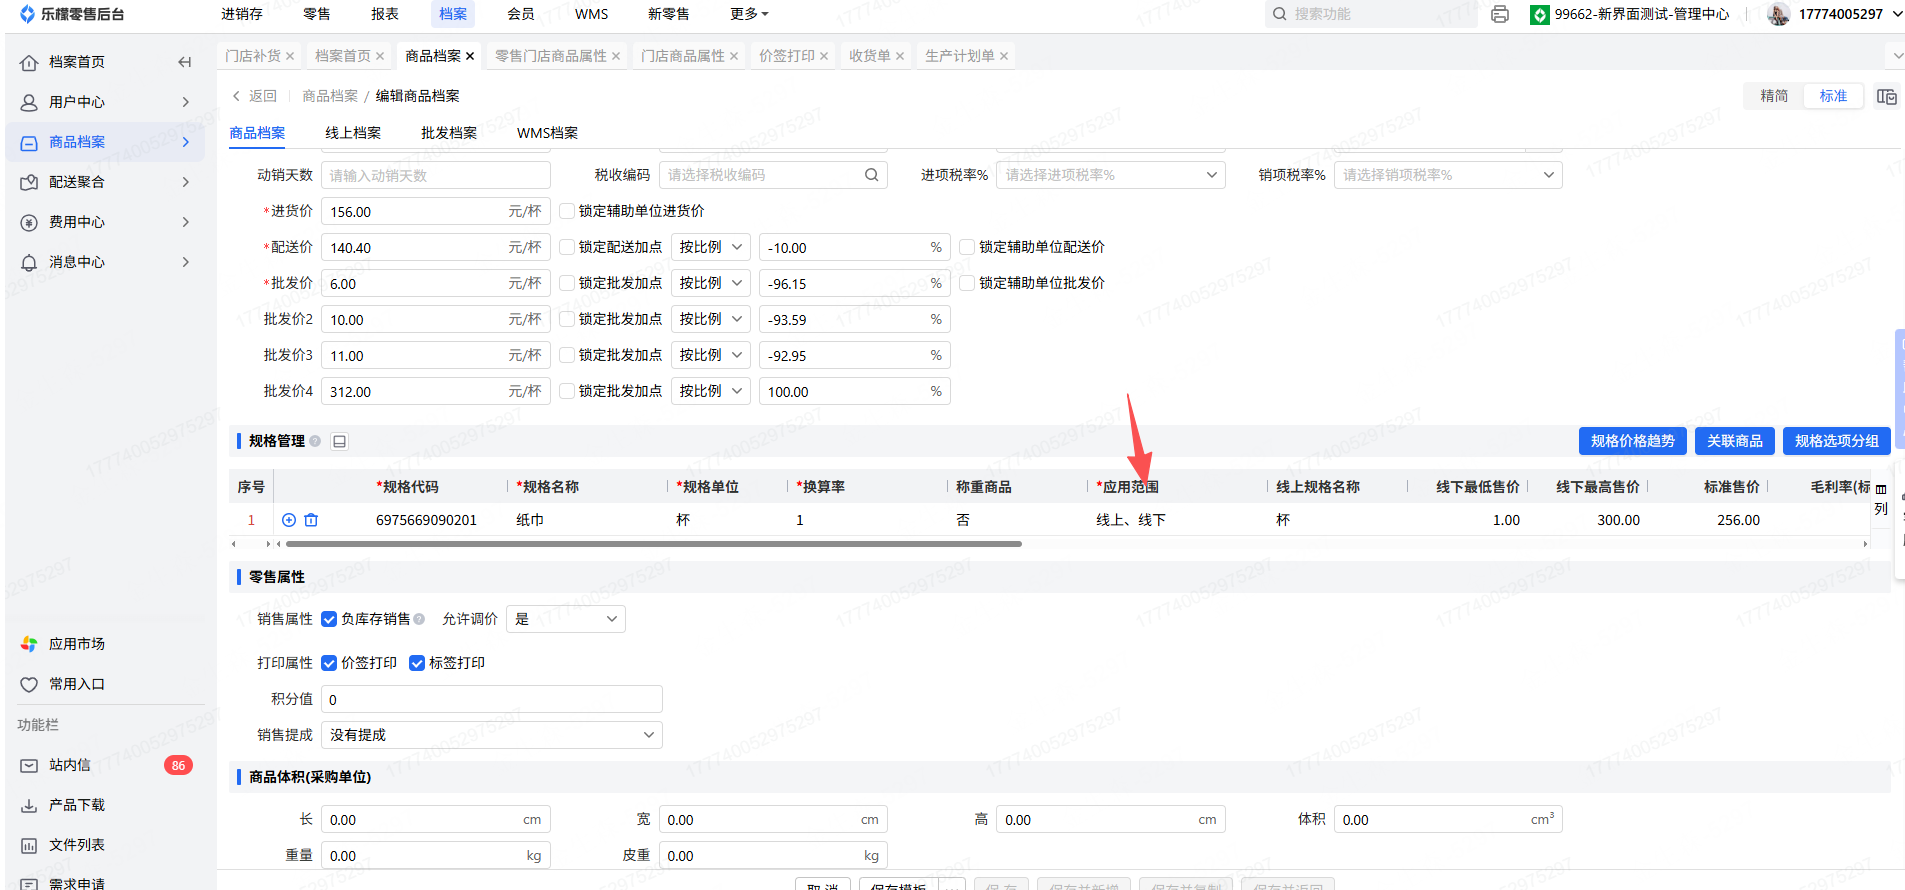Delete spec row 1 with the trash icon
This screenshot has width=1905, height=890.
(x=311, y=520)
